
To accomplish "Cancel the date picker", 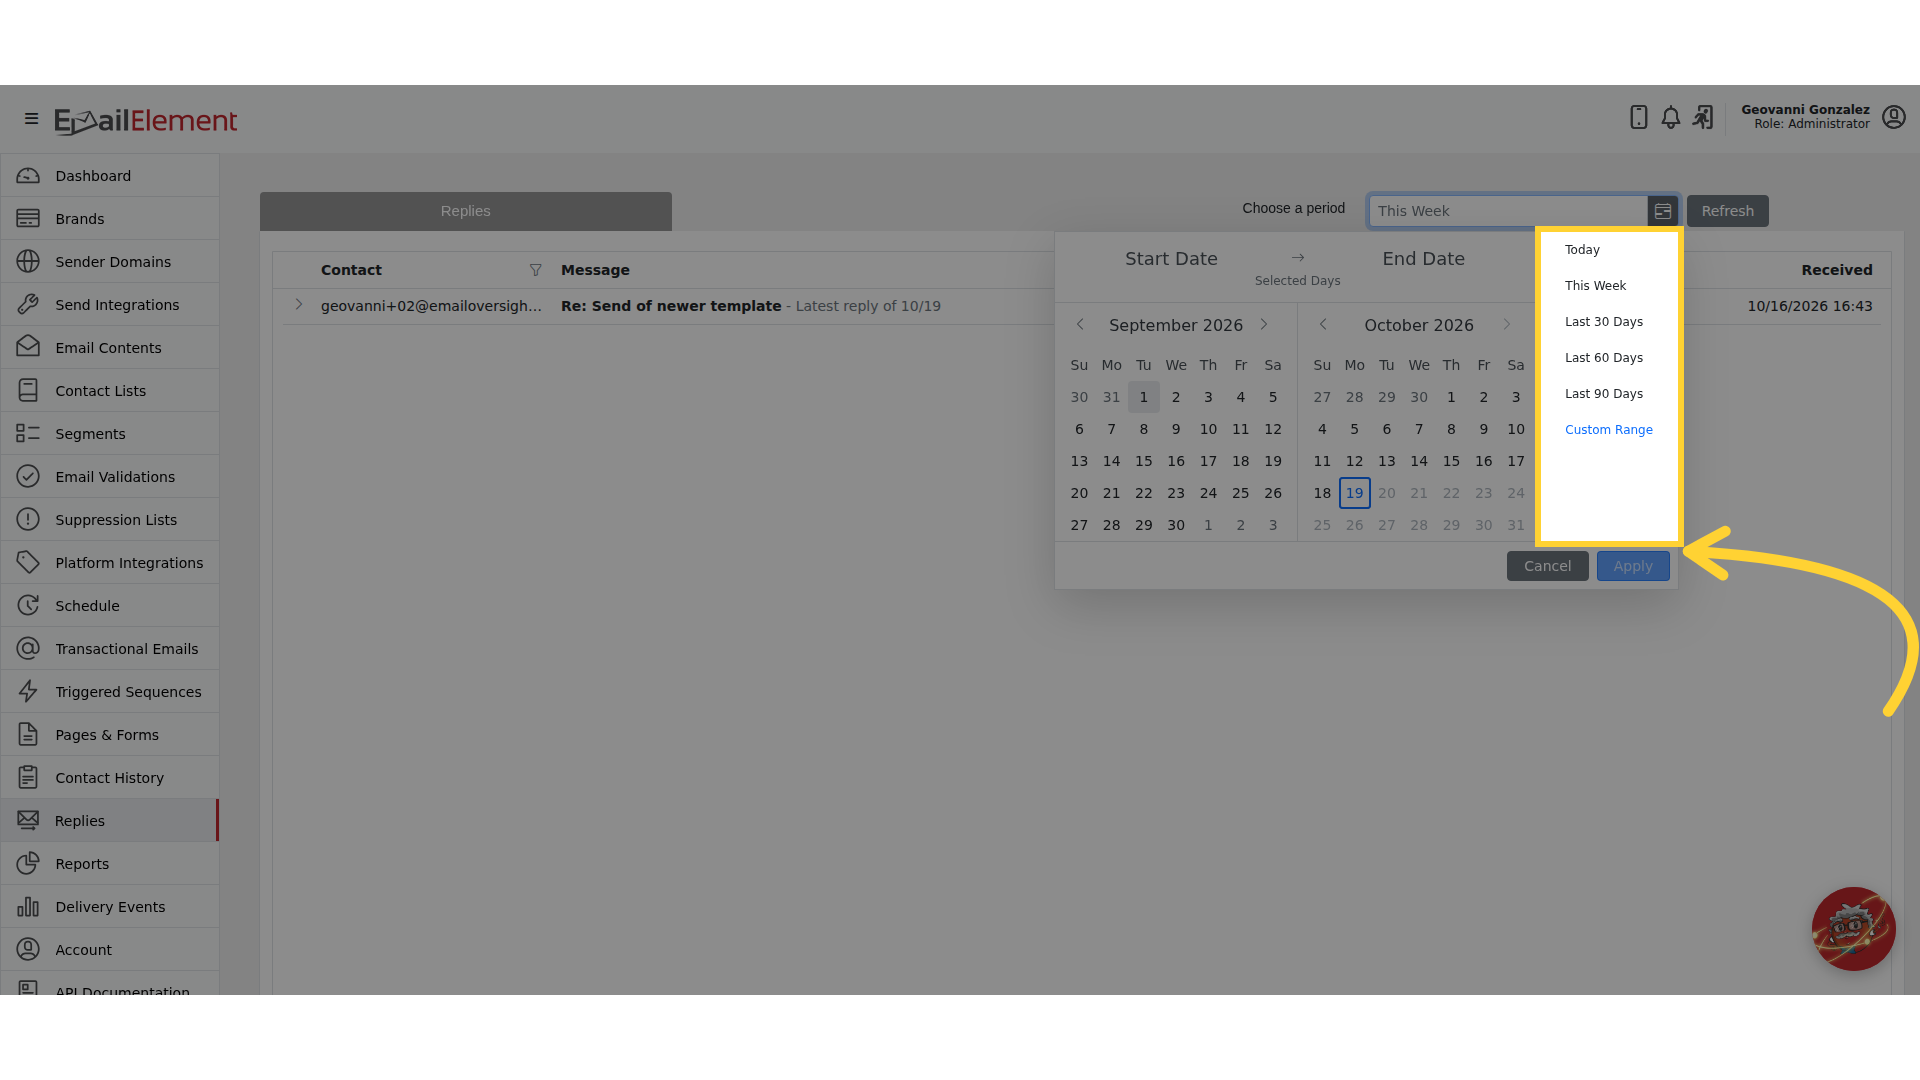I will tap(1547, 566).
